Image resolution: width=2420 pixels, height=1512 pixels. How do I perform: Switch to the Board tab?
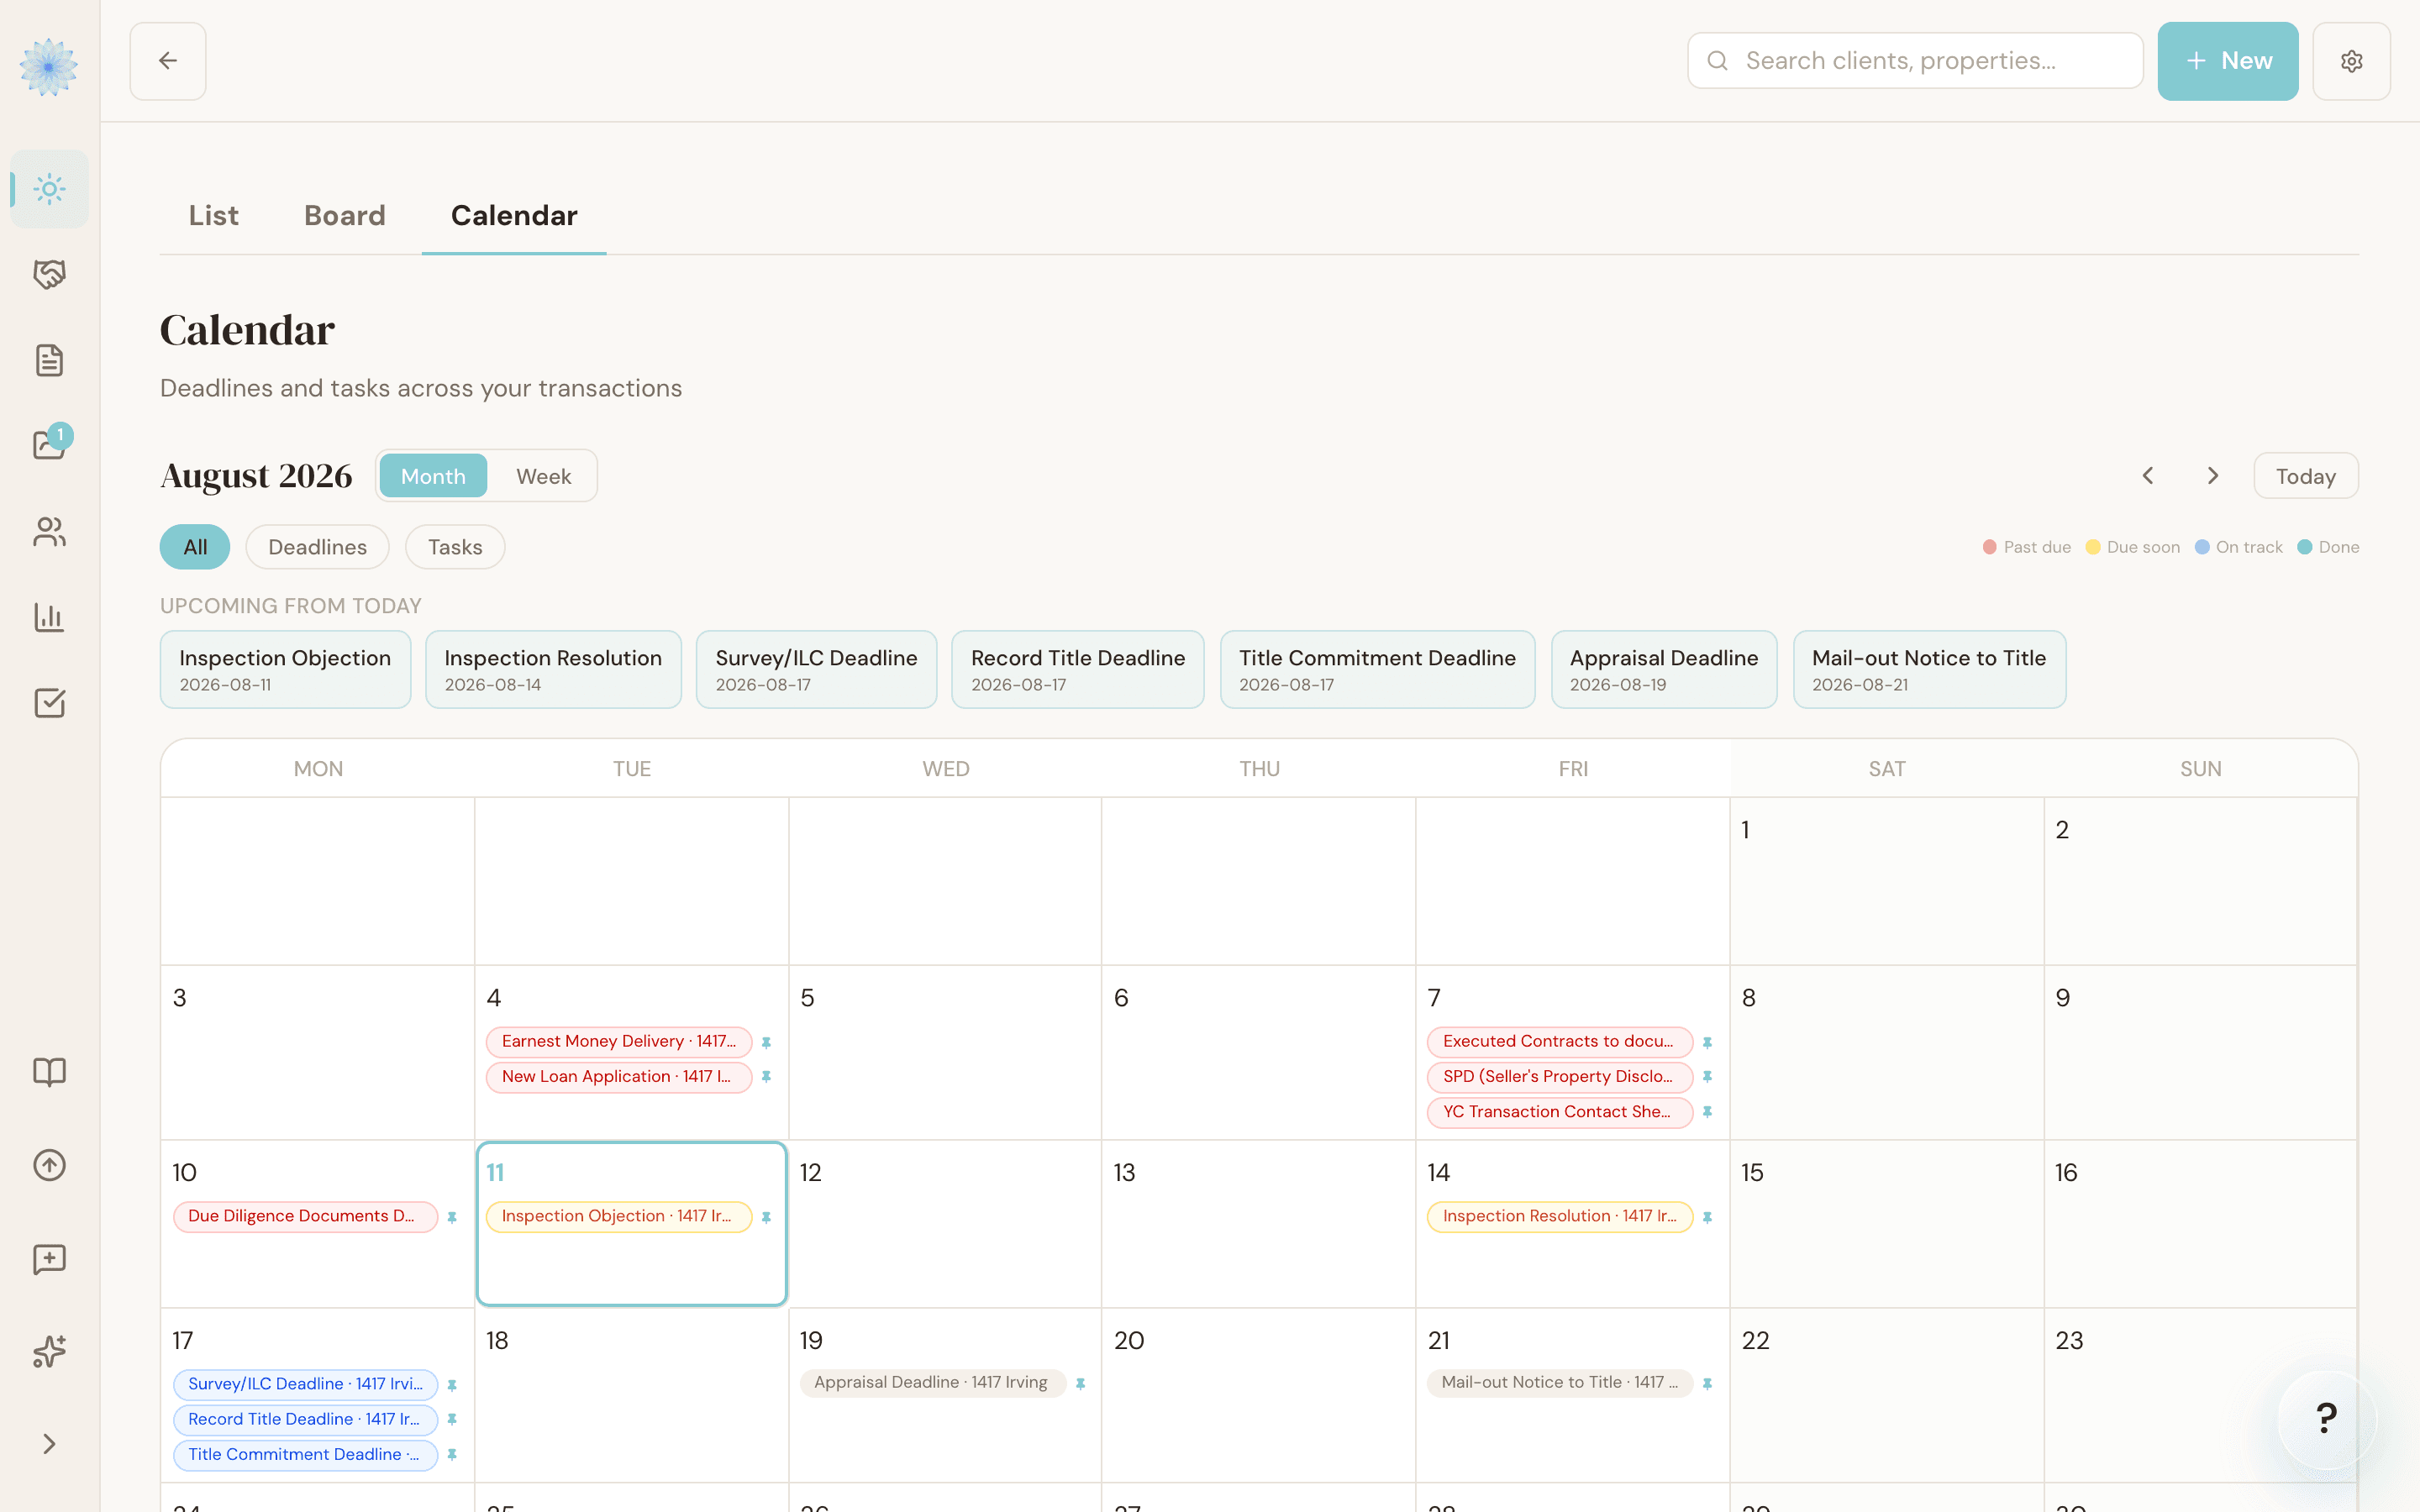344,215
